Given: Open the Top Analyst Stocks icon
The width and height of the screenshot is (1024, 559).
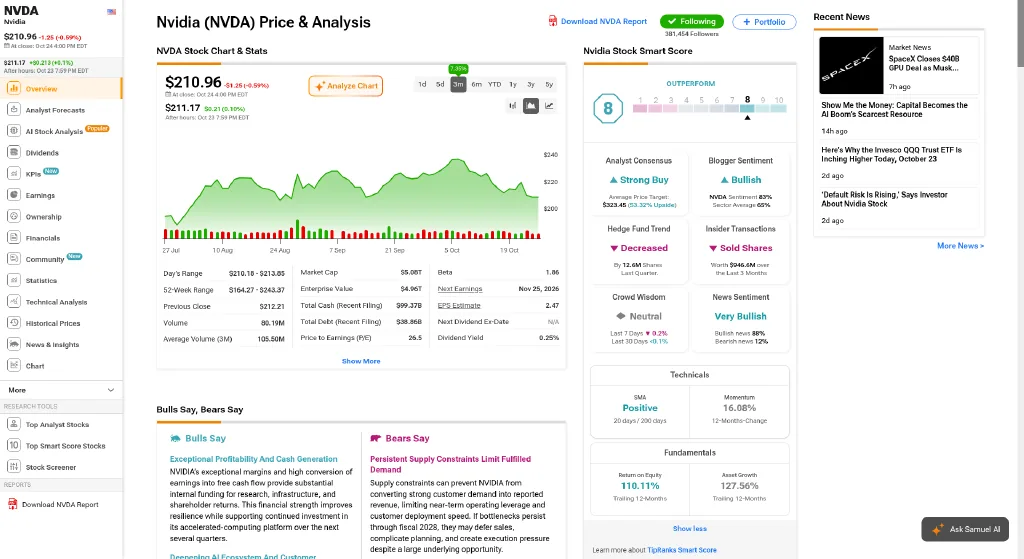Looking at the screenshot, I should (14, 424).
